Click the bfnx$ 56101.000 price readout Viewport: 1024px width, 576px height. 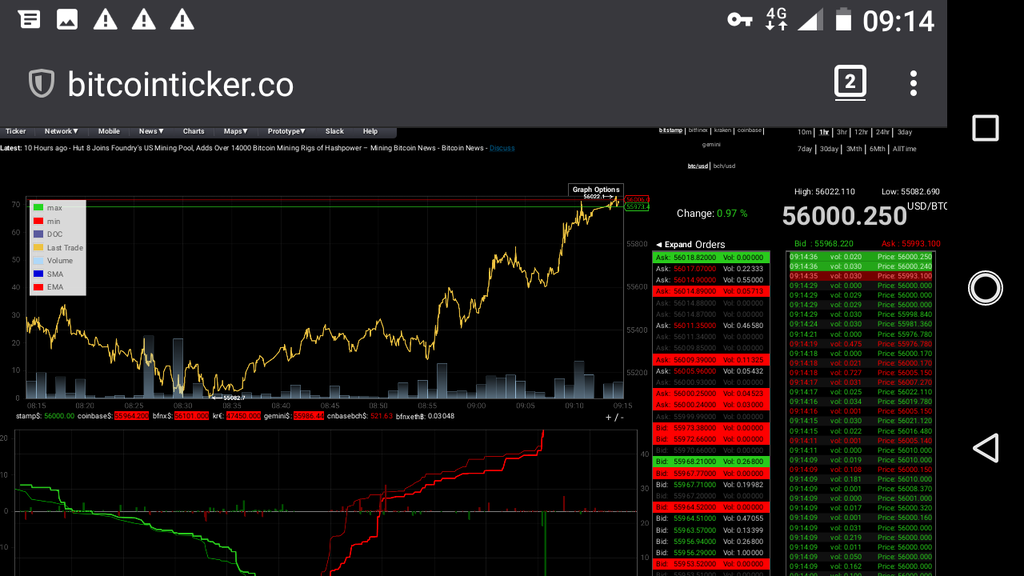pyautogui.click(x=180, y=416)
